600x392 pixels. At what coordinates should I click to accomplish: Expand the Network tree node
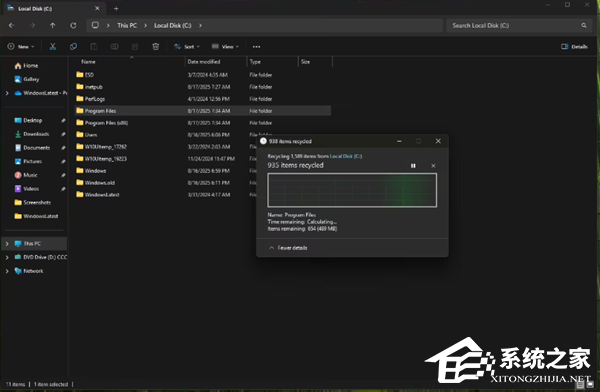(7, 271)
